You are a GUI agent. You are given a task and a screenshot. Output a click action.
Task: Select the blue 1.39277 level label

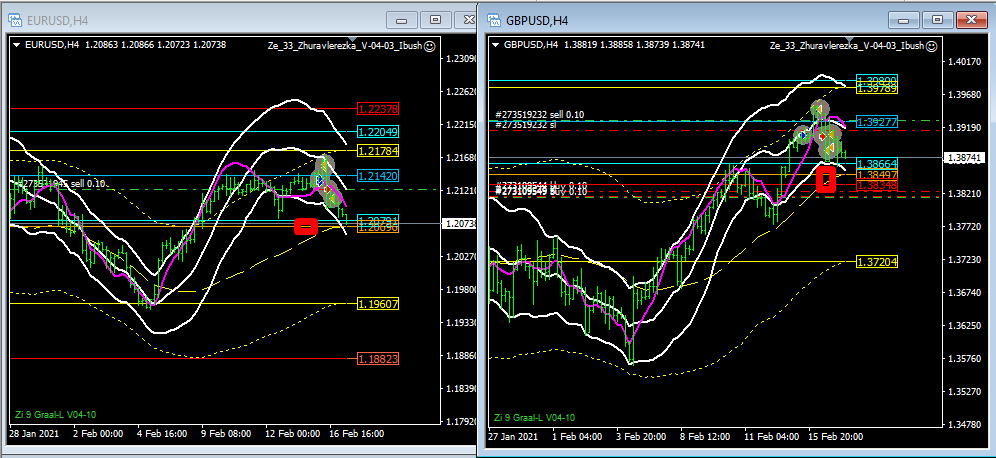tap(877, 122)
